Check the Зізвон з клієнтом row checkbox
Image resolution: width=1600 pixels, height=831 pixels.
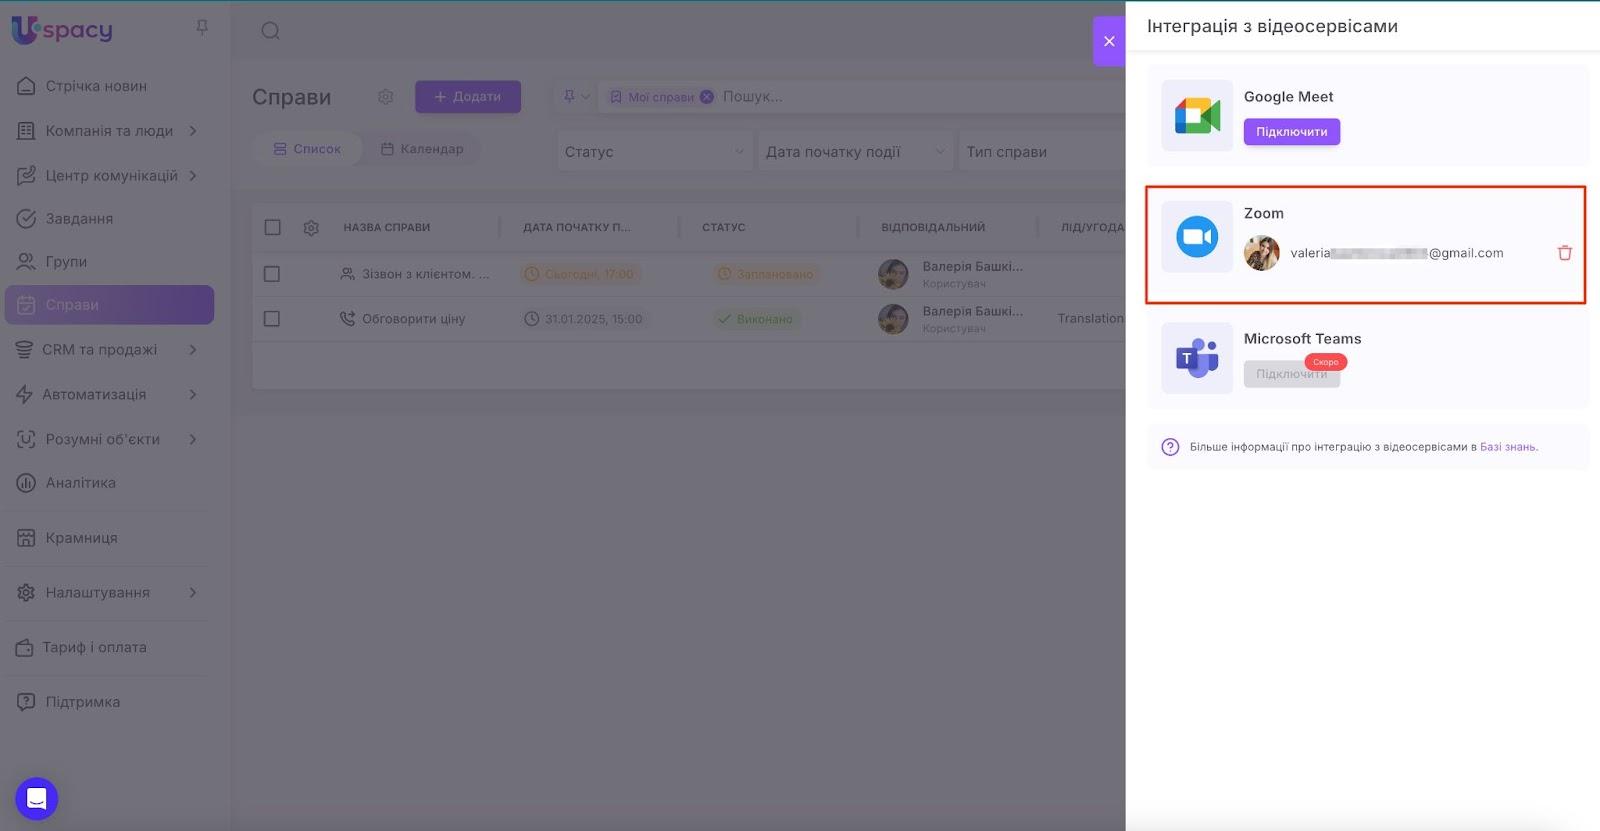click(271, 274)
